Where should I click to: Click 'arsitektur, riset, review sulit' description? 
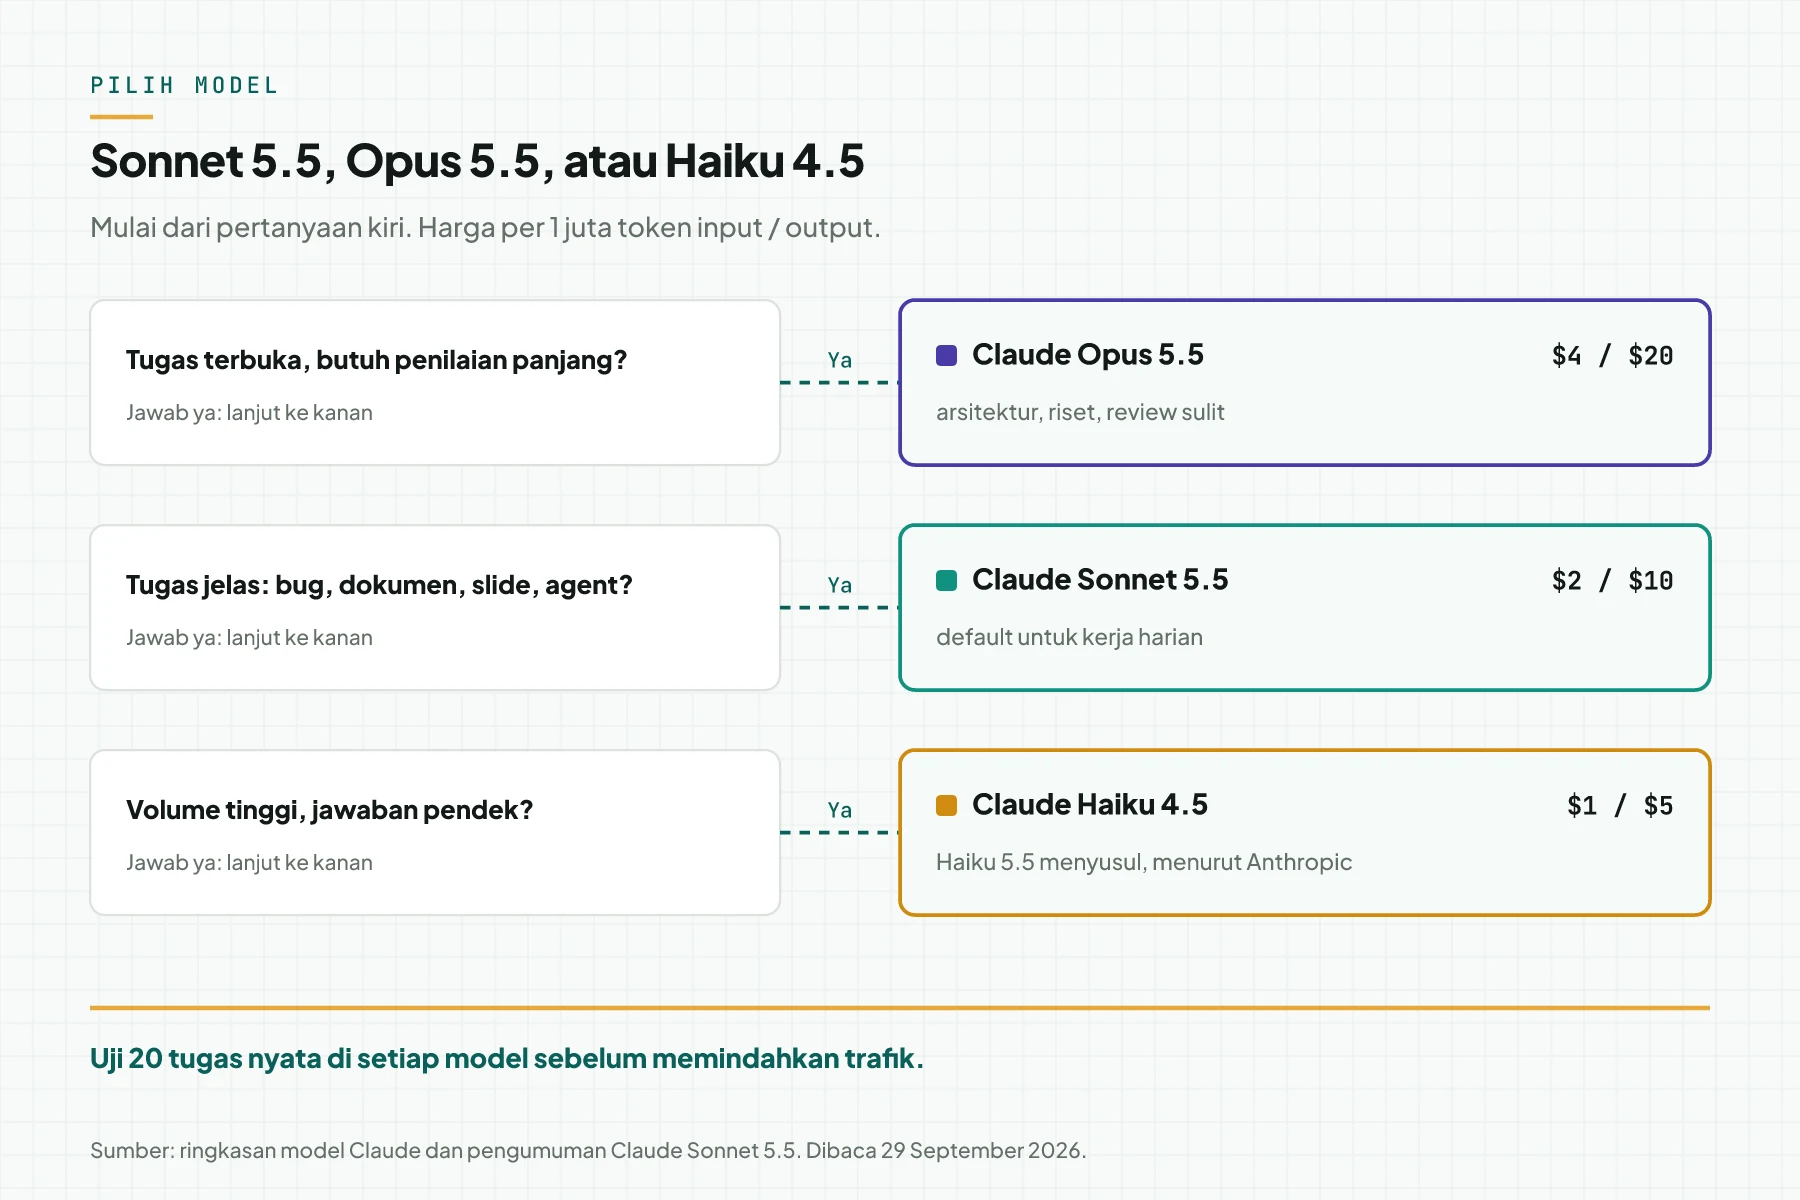pyautogui.click(x=1080, y=412)
